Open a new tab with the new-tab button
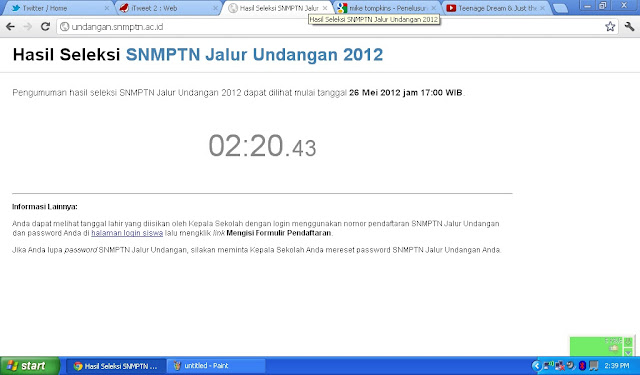 [x=560, y=9]
